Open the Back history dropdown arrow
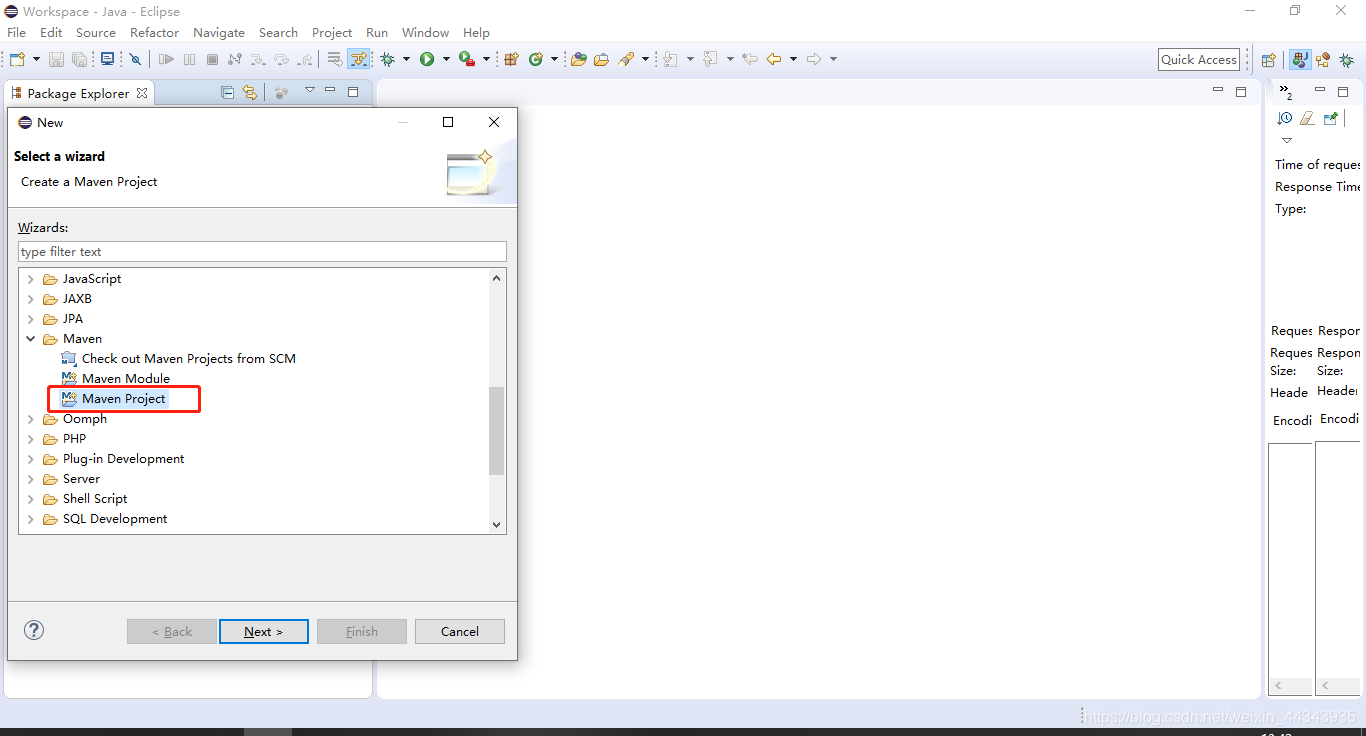The image size is (1366, 736). tap(793, 60)
